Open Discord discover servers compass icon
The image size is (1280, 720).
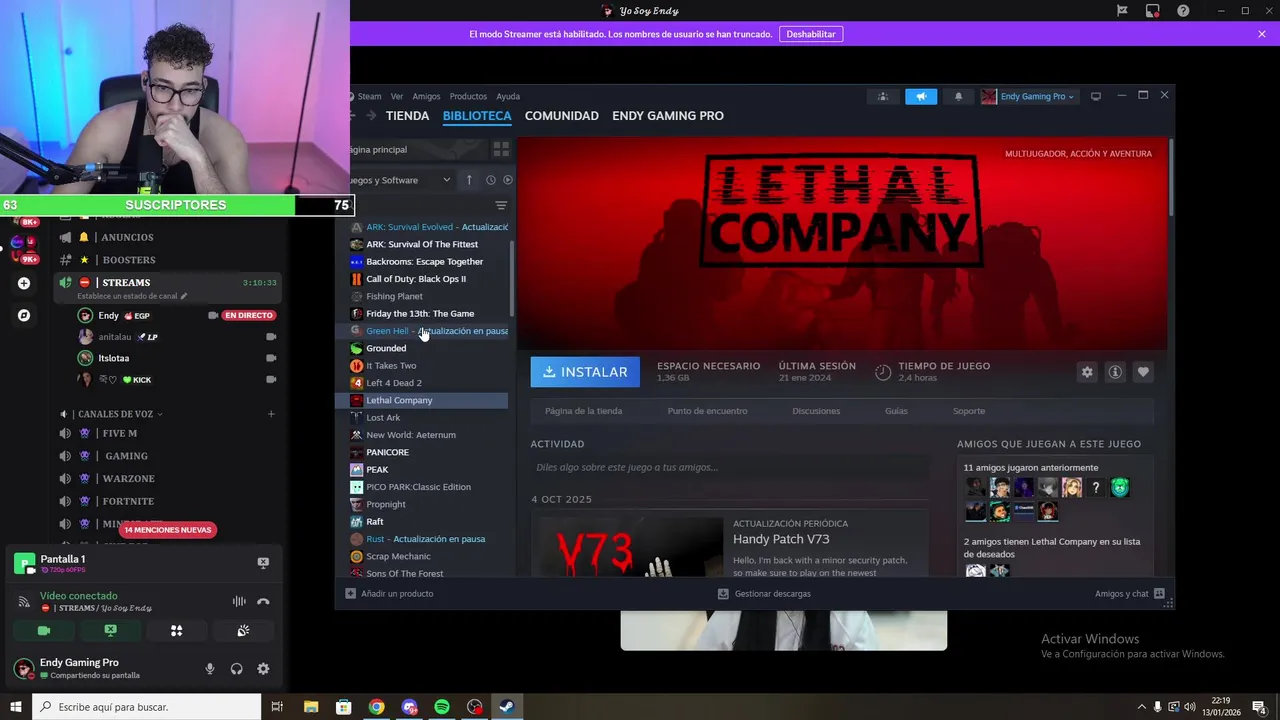[24, 315]
